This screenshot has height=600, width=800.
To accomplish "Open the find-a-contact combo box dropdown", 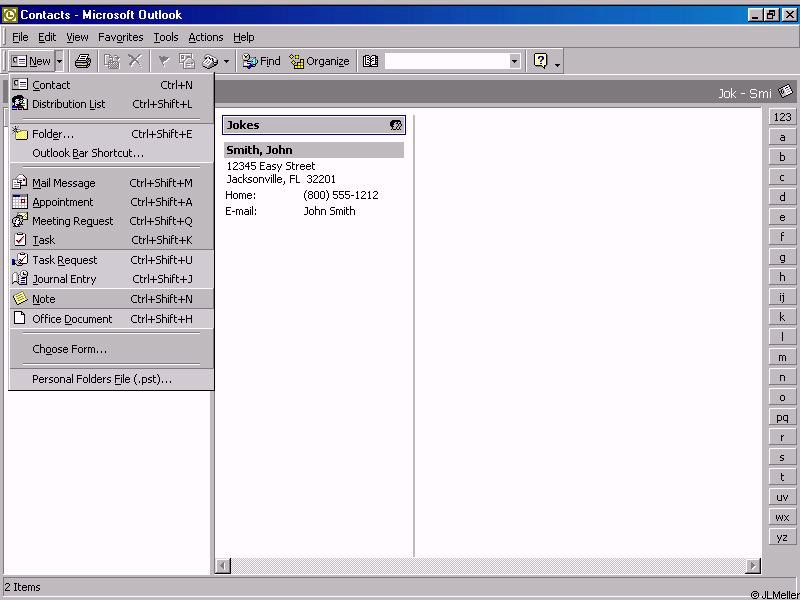I will [515, 61].
